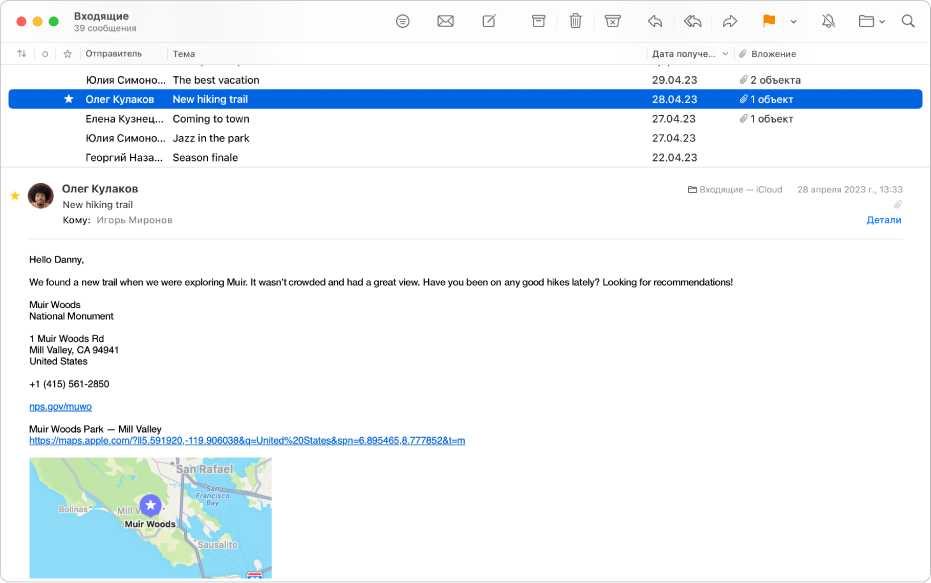Sort by date received column header
931x583 pixels.
[x=684, y=54]
